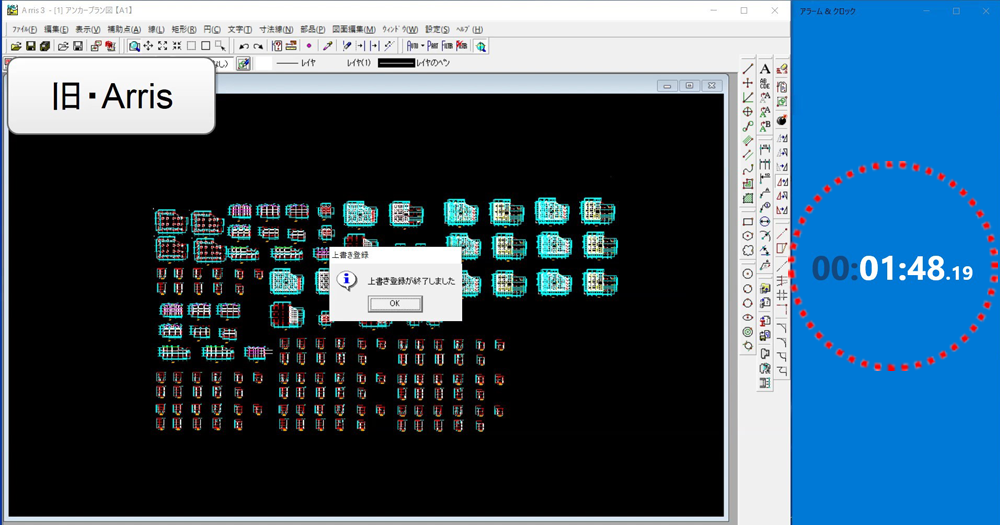
Task: Open the ファイル(F) menu
Action: (x=25, y=29)
